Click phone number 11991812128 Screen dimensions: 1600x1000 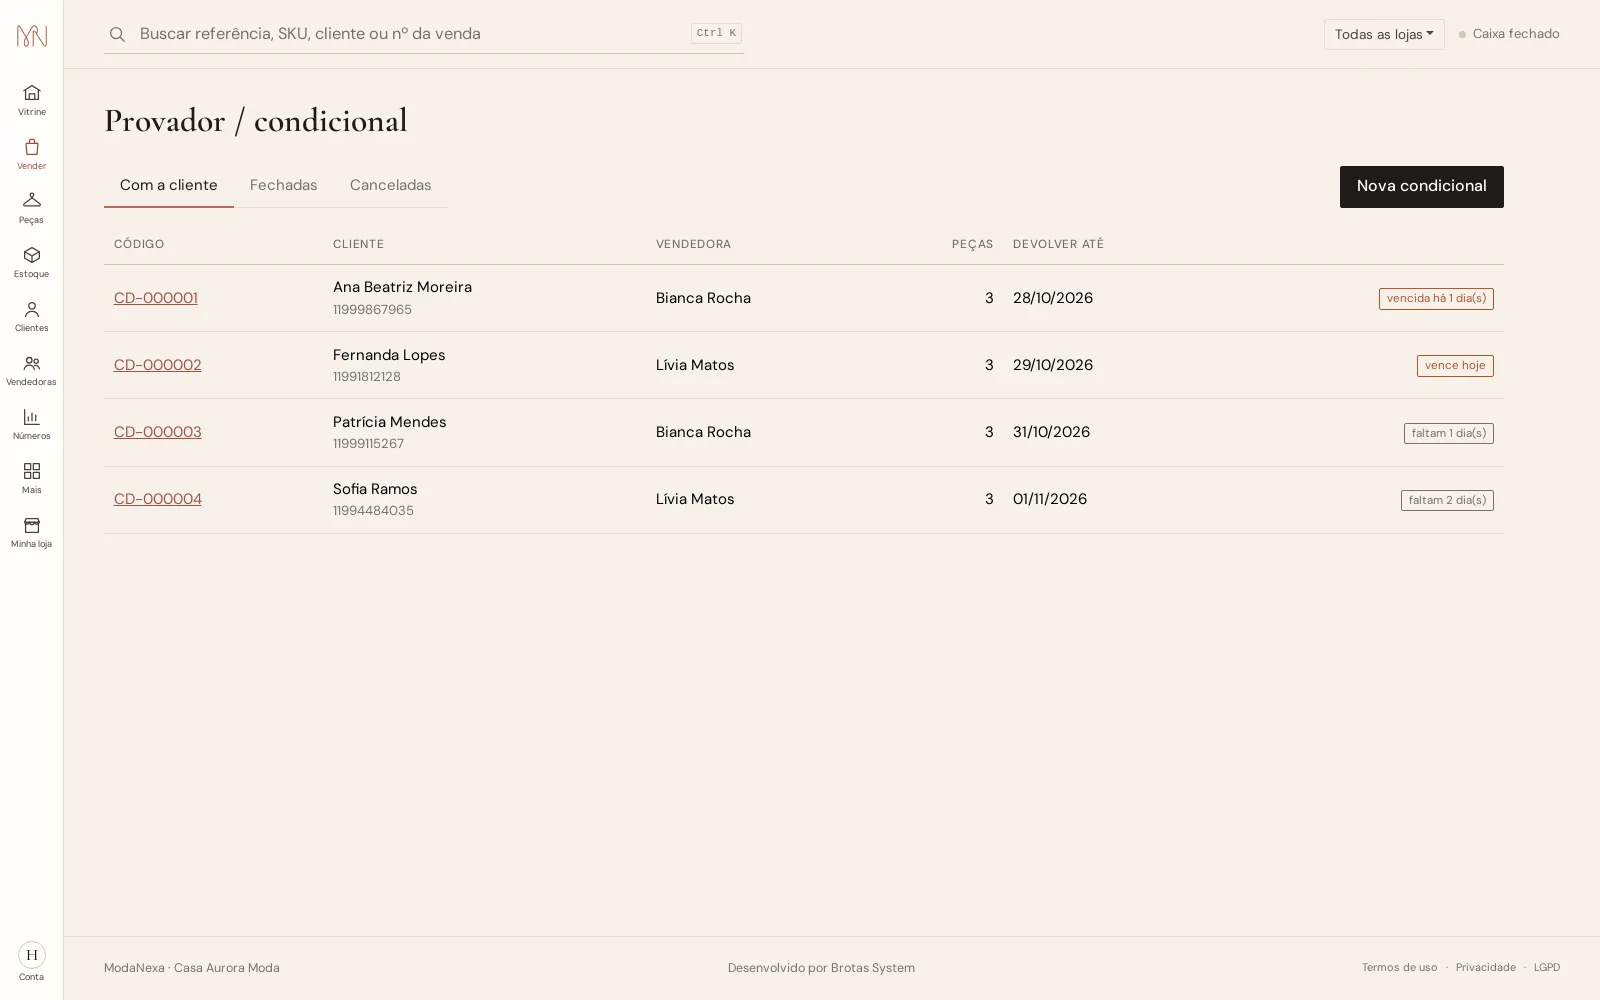(x=367, y=377)
